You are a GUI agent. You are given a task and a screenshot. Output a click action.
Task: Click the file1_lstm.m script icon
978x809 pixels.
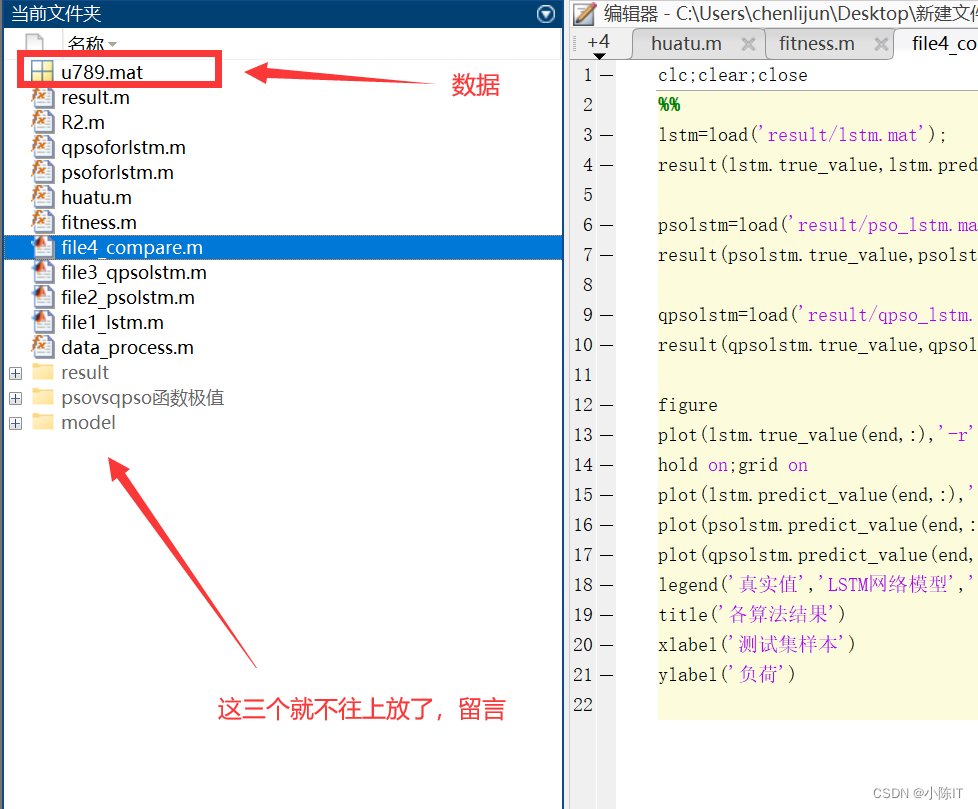click(42, 322)
